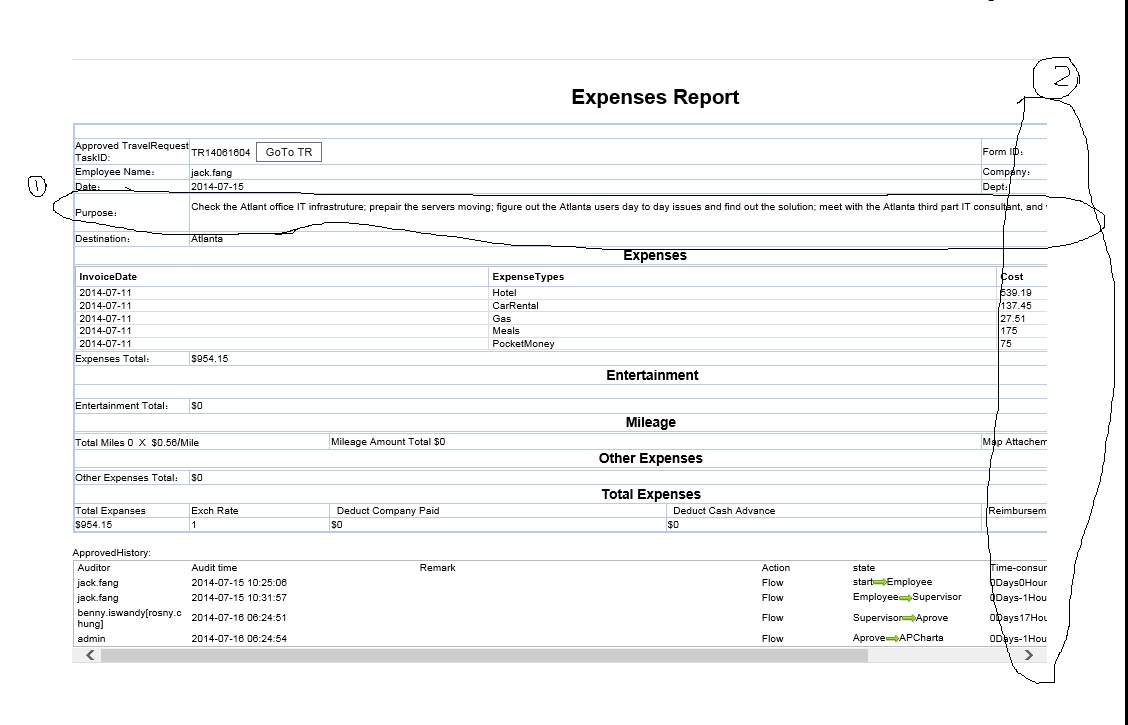
Task: Click Expenses Total value $954.15
Action: point(209,359)
